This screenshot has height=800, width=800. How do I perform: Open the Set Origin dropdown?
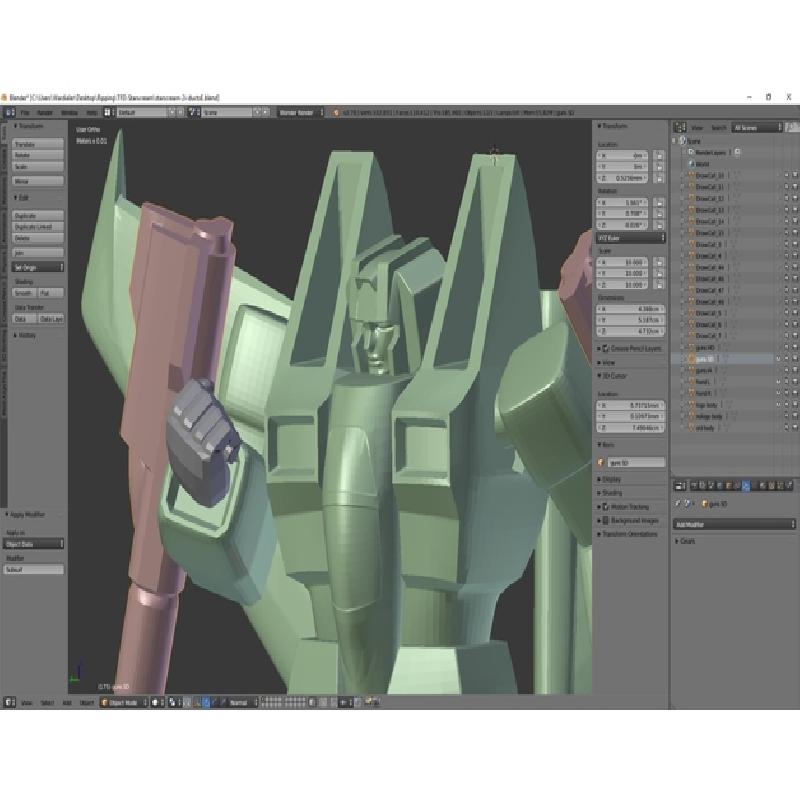[38, 267]
